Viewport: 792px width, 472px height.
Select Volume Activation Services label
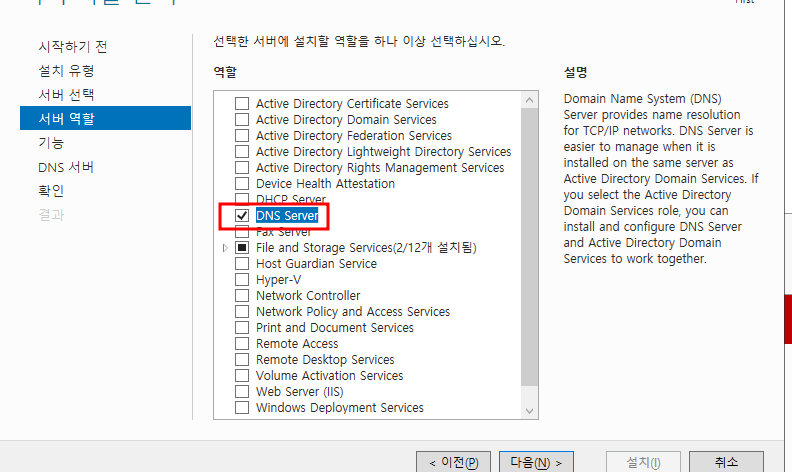329,375
